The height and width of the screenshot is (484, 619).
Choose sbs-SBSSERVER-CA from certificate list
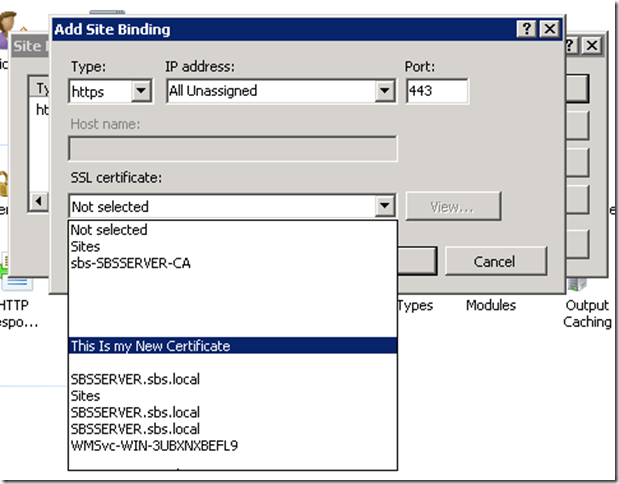point(130,263)
